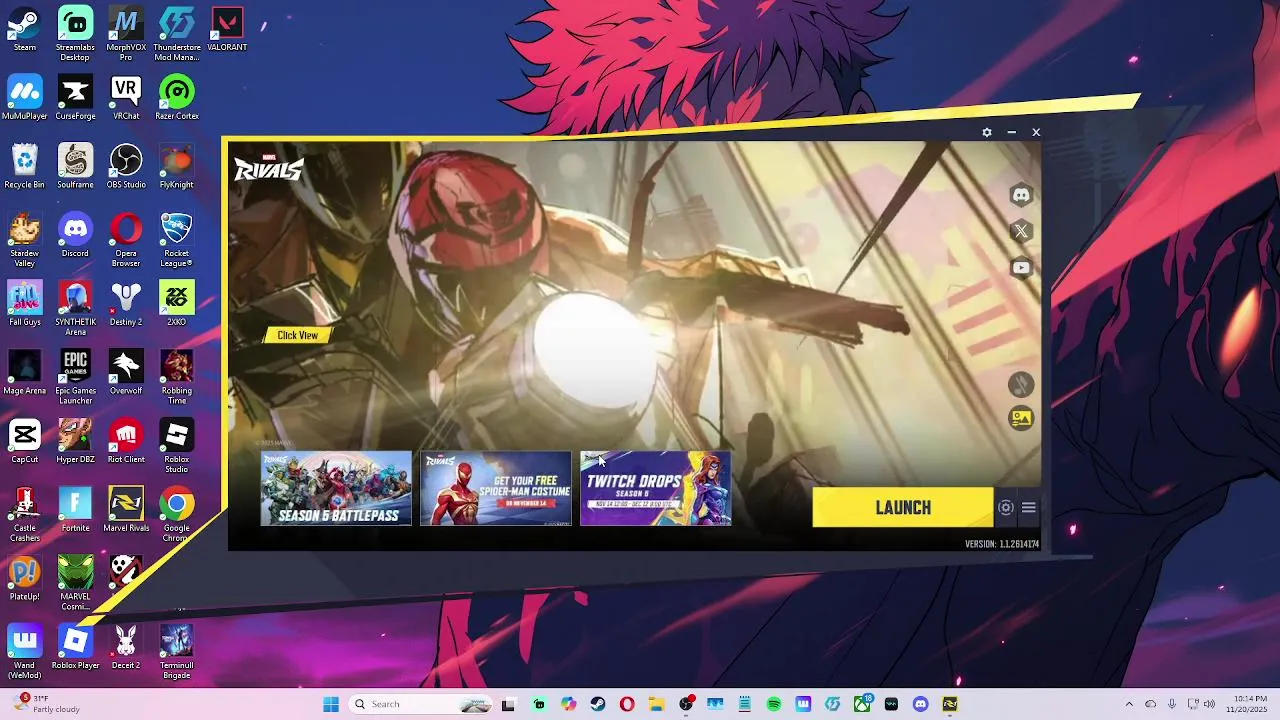This screenshot has height=720, width=1280.
Task: Open the clock showing 10:14 PM
Action: click(x=1246, y=704)
